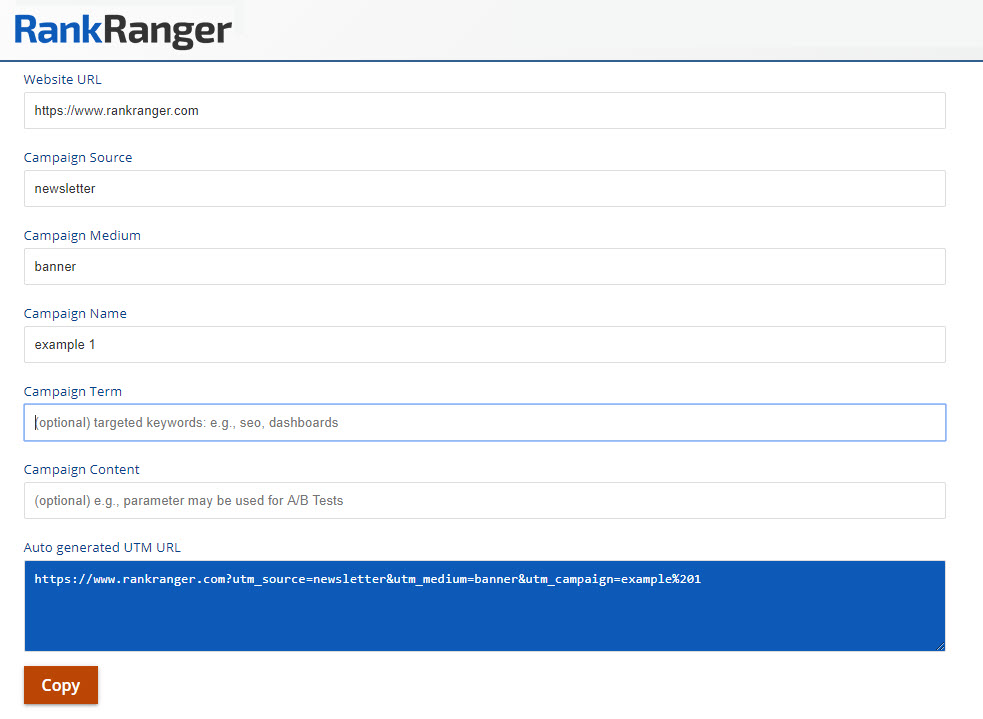983x719 pixels.
Task: Click the Auto generated UTM URL label
Action: [x=102, y=548]
